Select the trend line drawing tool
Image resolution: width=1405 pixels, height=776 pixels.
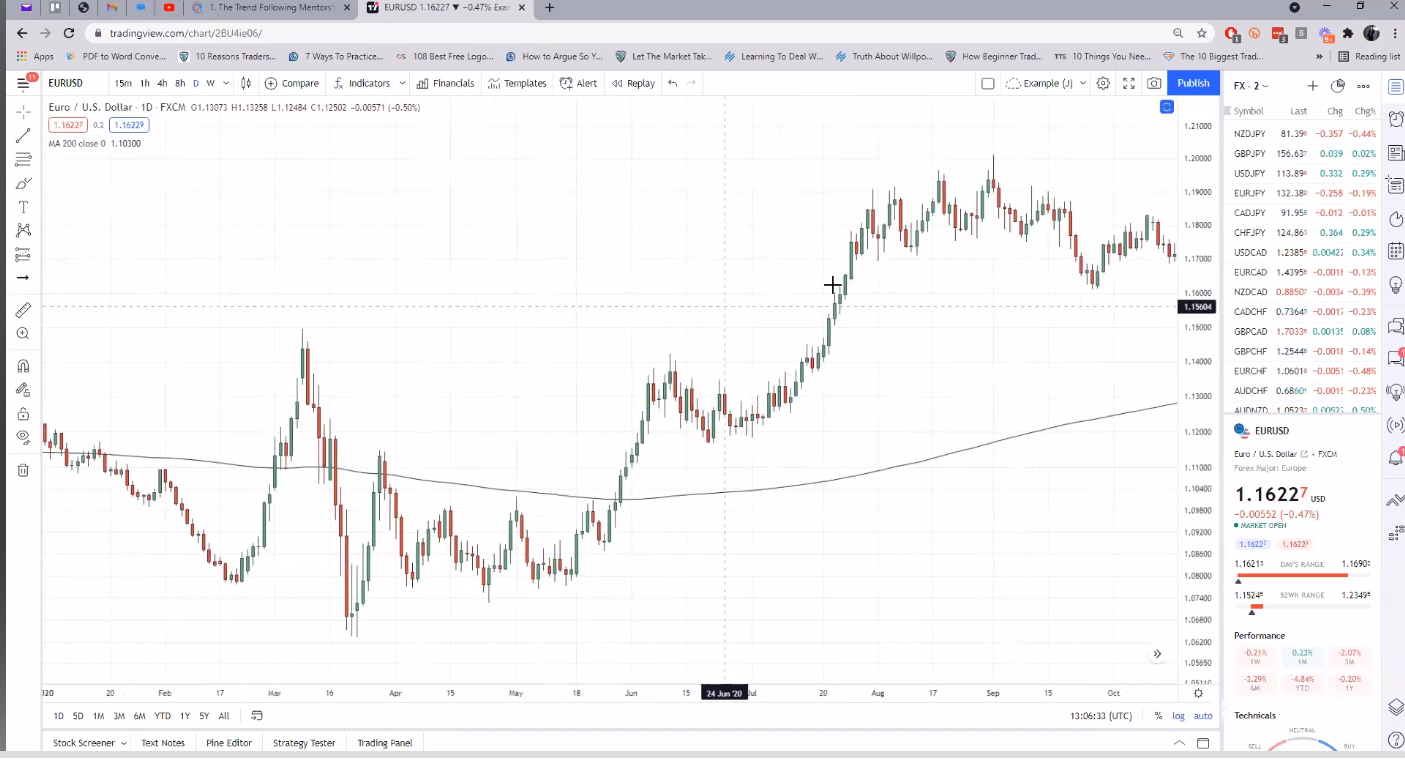[x=23, y=135]
